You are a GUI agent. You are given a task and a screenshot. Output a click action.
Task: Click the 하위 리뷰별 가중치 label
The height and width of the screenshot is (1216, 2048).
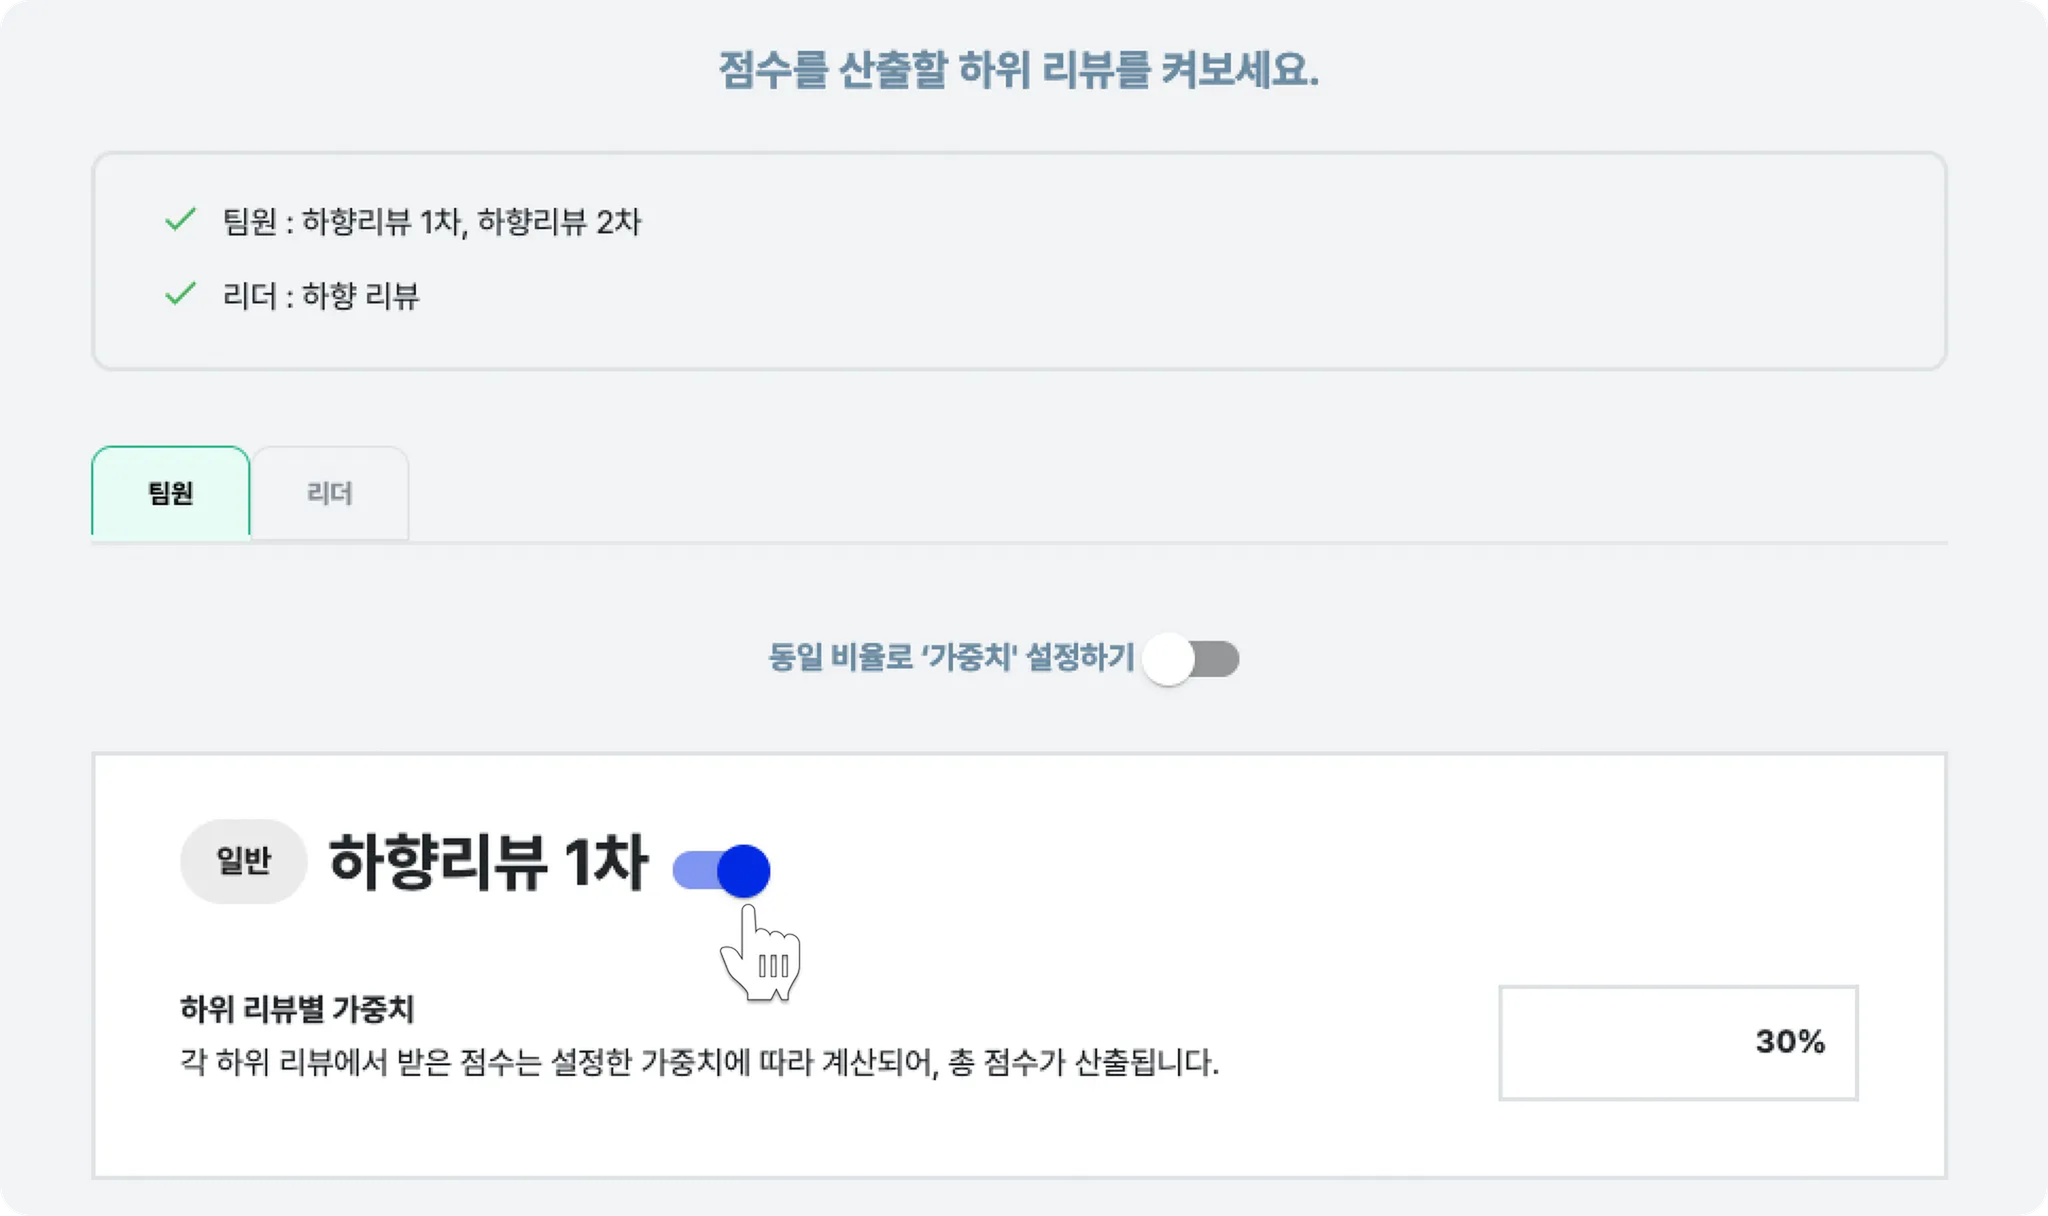(297, 1008)
